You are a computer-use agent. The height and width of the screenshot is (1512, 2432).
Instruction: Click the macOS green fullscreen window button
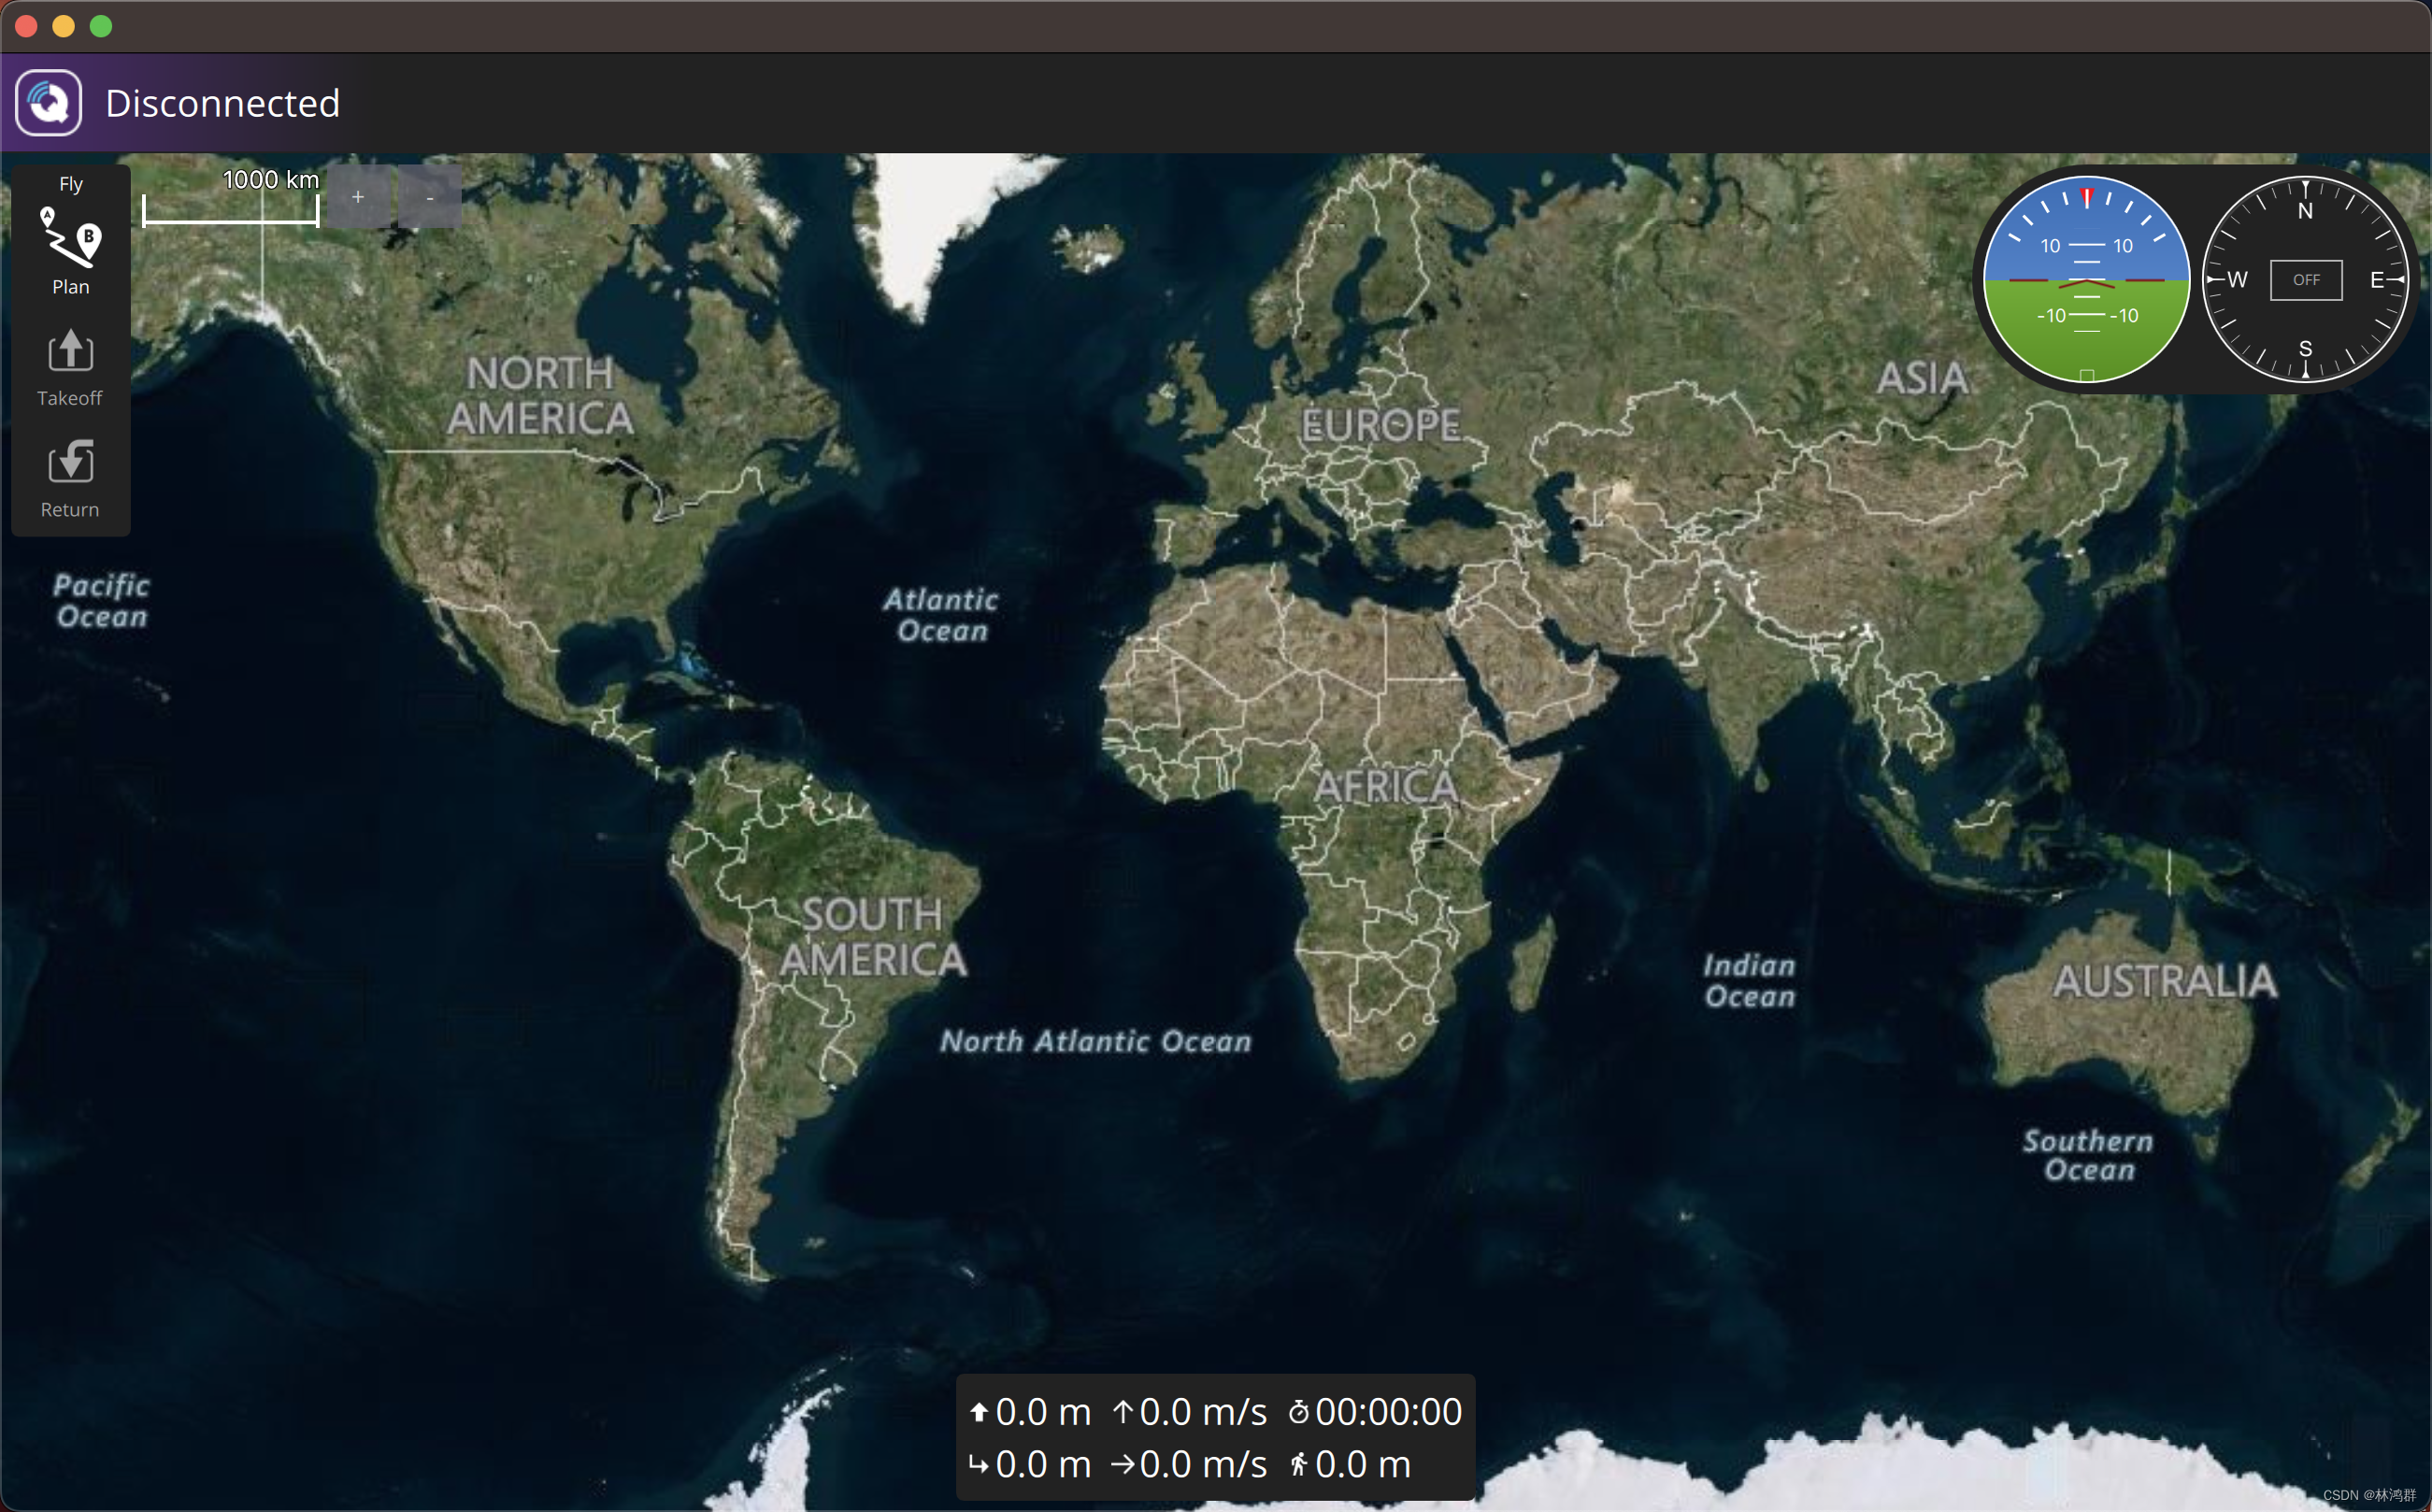(101, 26)
